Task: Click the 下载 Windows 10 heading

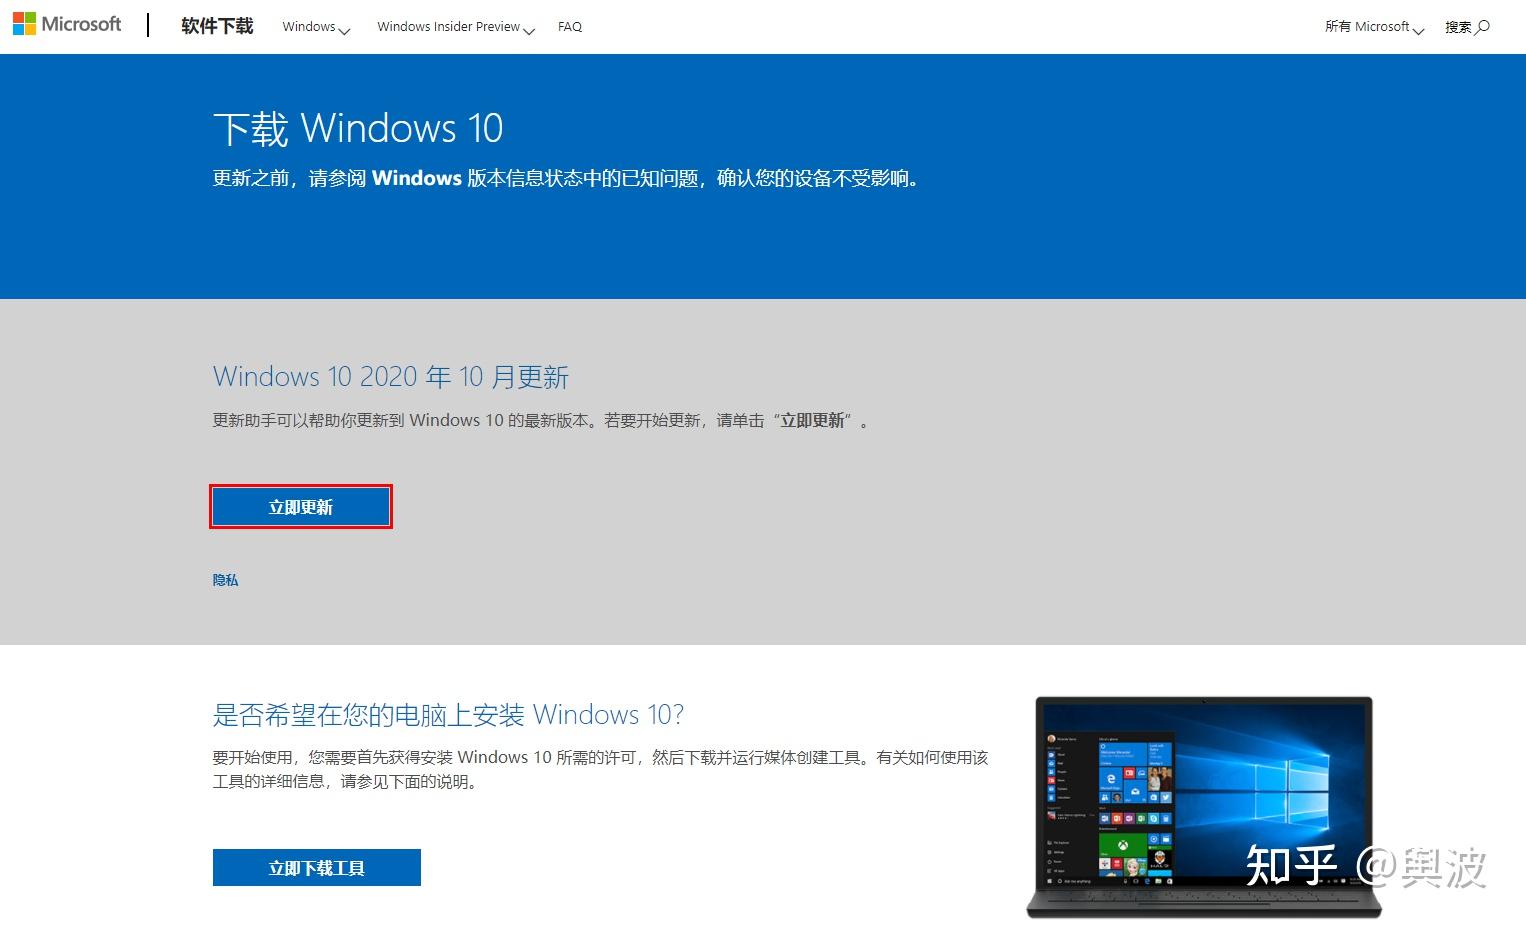Action: [358, 128]
